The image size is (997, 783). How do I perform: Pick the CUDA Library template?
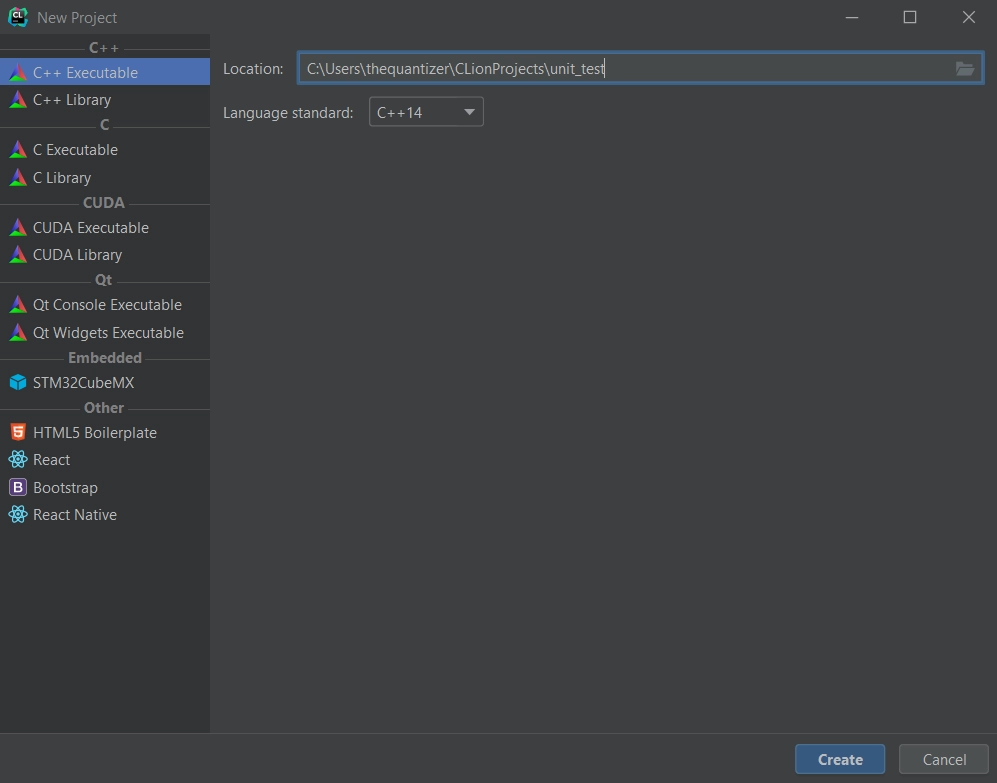pos(105,254)
